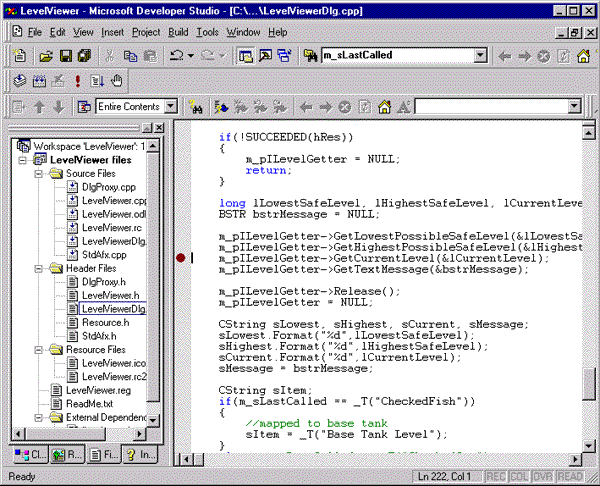The height and width of the screenshot is (486, 600).
Task: Toggle breakpoint using the hand icon
Action: (x=117, y=81)
